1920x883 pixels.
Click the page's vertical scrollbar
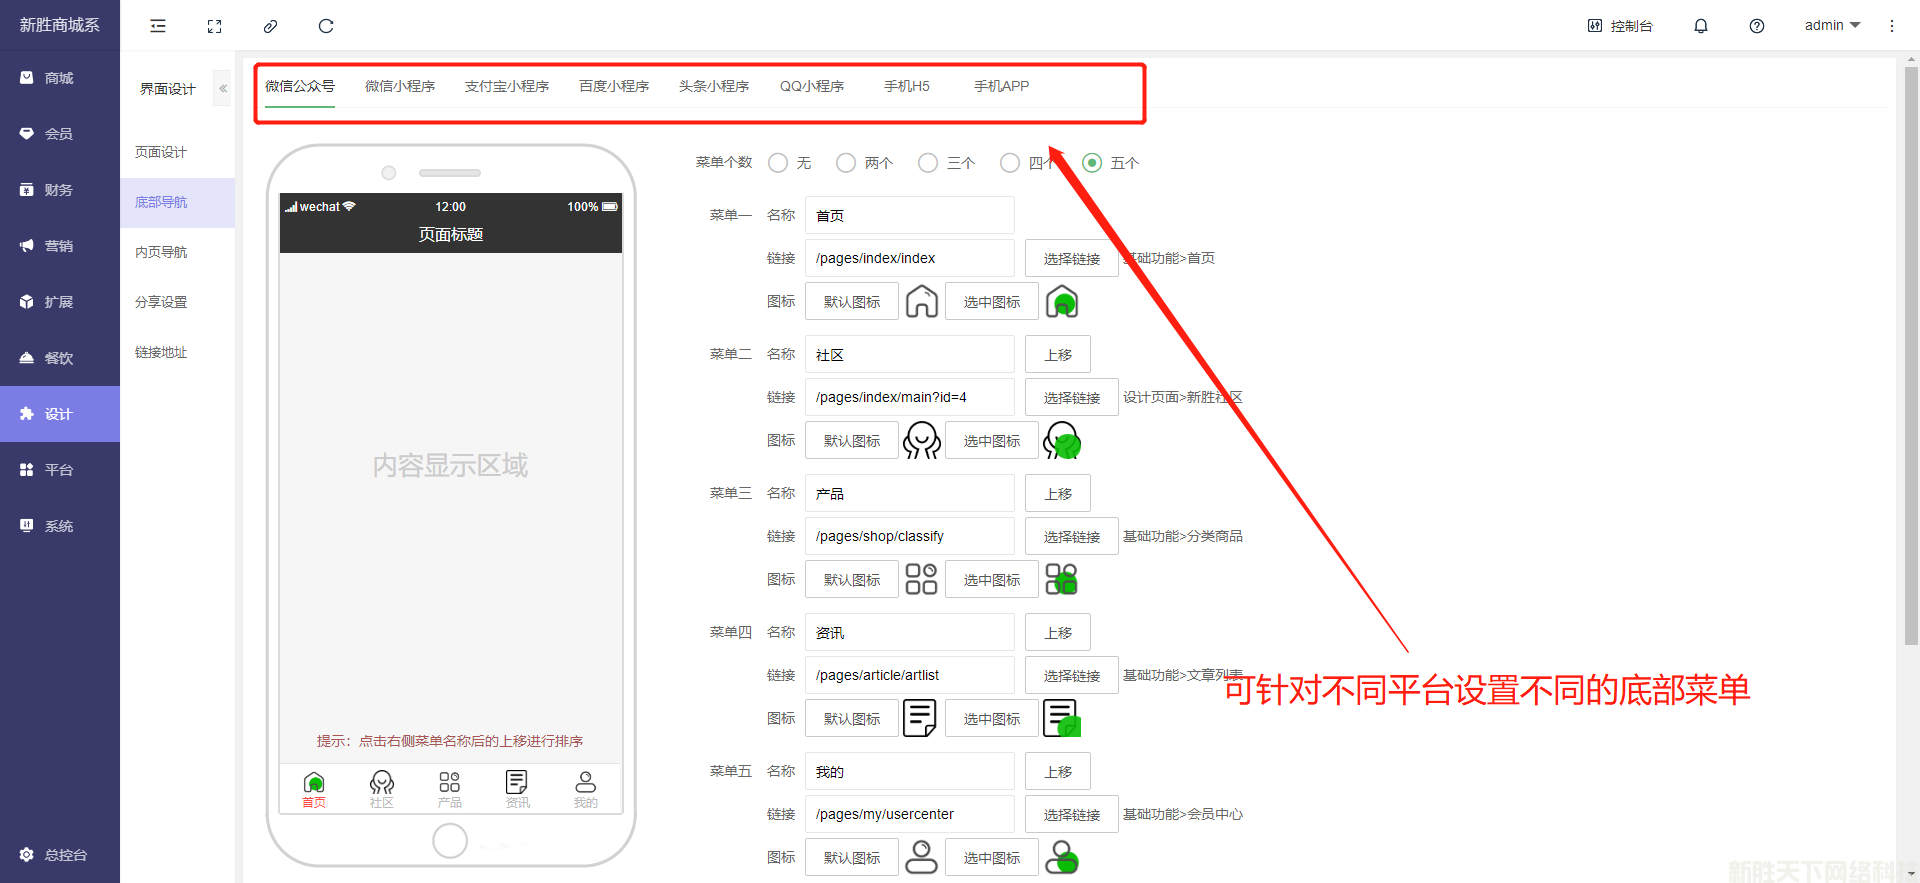tap(1911, 350)
